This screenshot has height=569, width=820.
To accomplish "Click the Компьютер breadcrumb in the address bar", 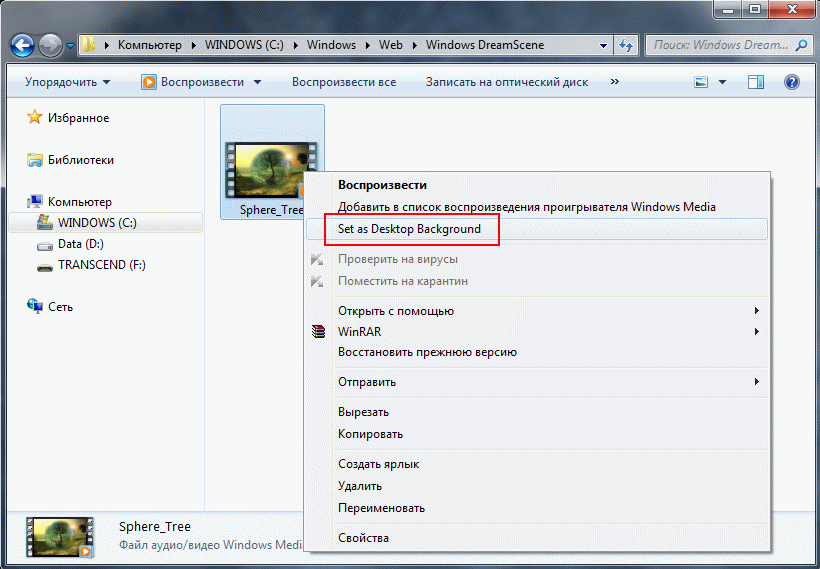I will pyautogui.click(x=150, y=45).
